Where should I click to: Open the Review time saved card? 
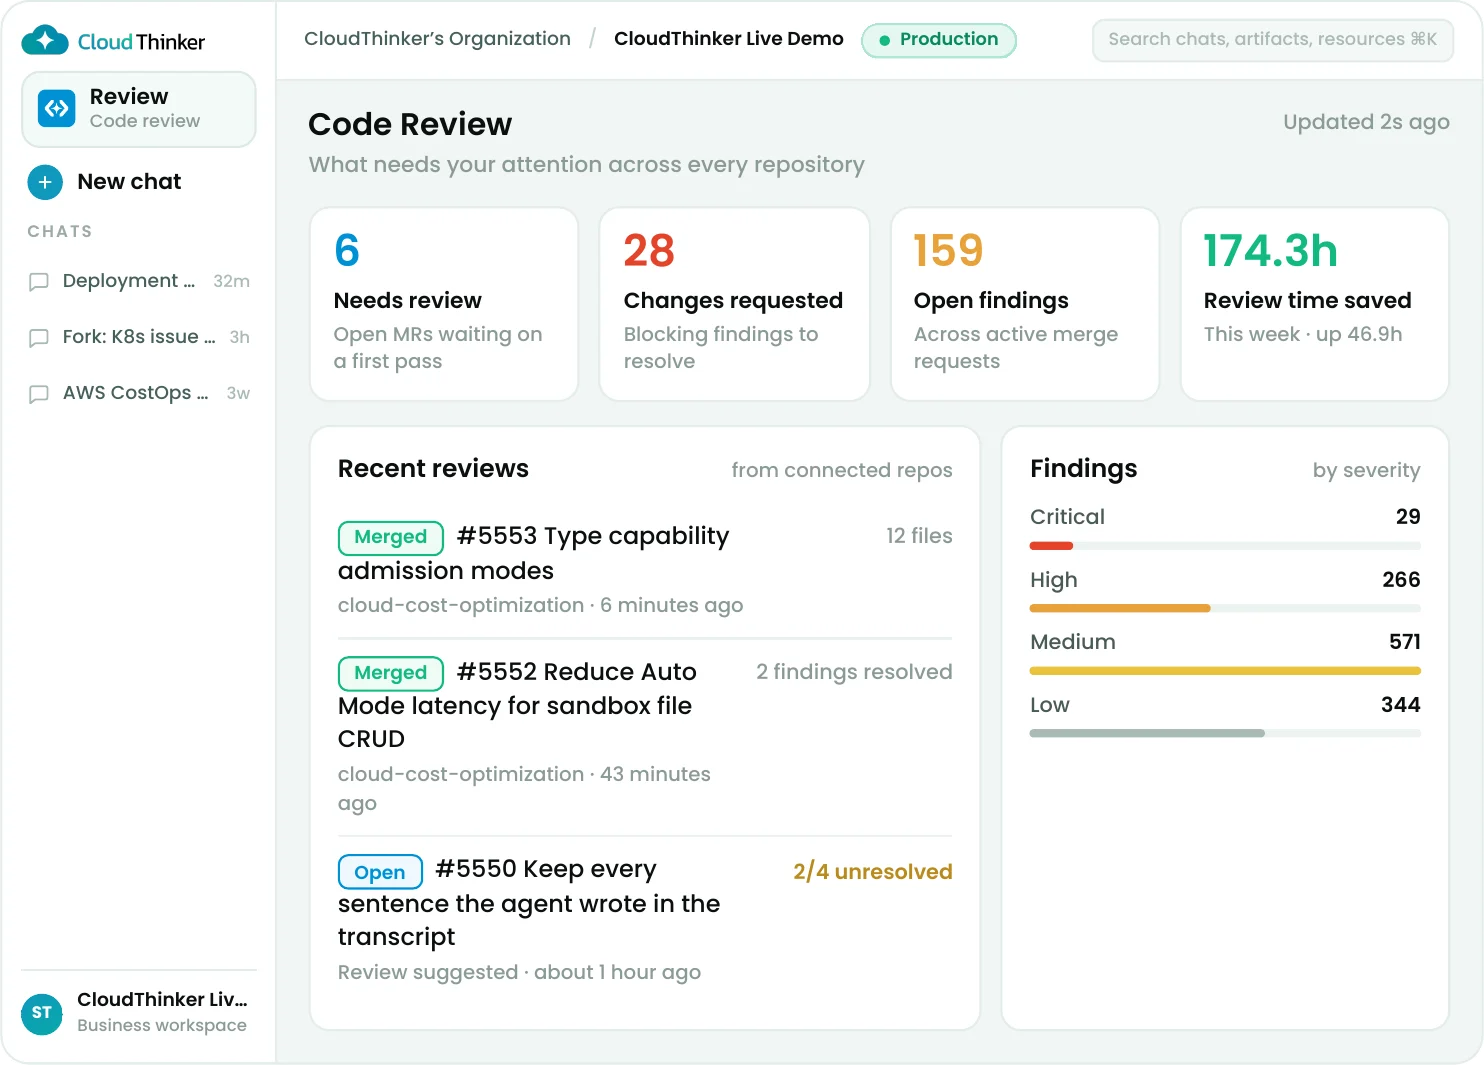coord(1315,304)
